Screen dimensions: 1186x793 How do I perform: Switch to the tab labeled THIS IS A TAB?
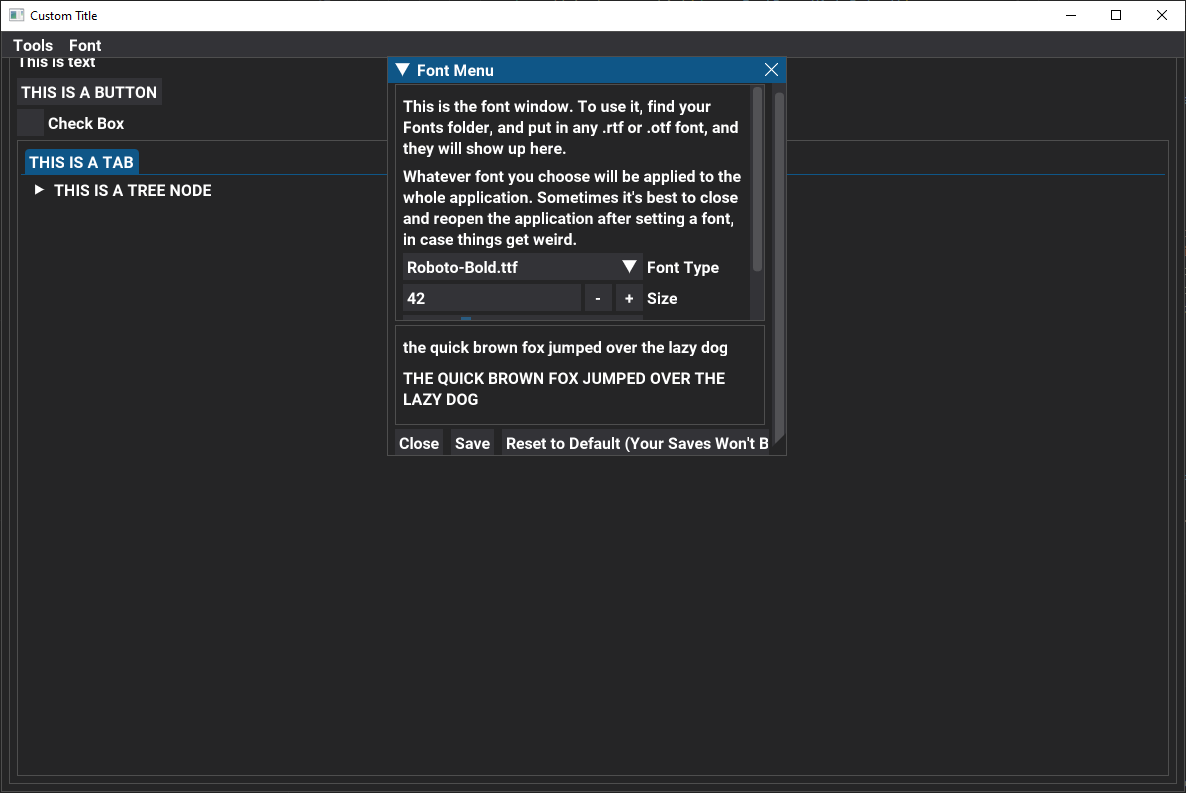point(81,161)
